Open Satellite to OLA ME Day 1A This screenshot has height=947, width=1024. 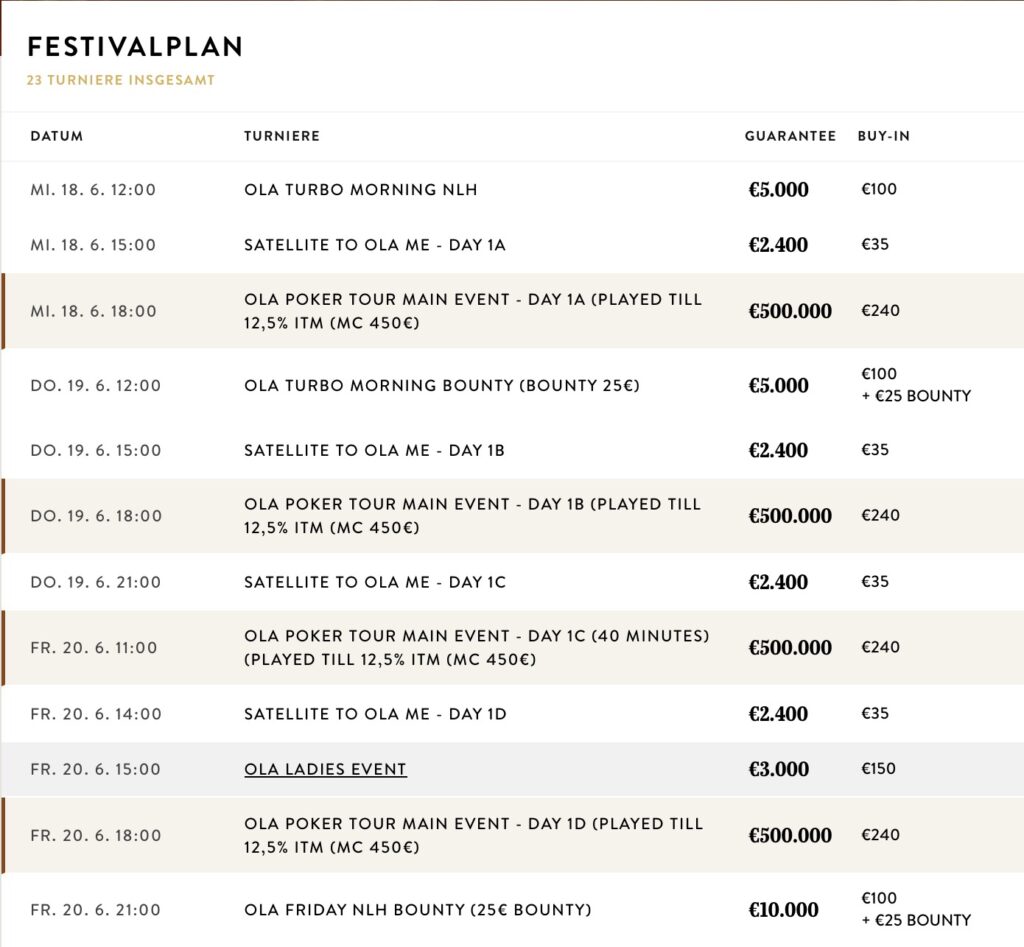coord(374,245)
